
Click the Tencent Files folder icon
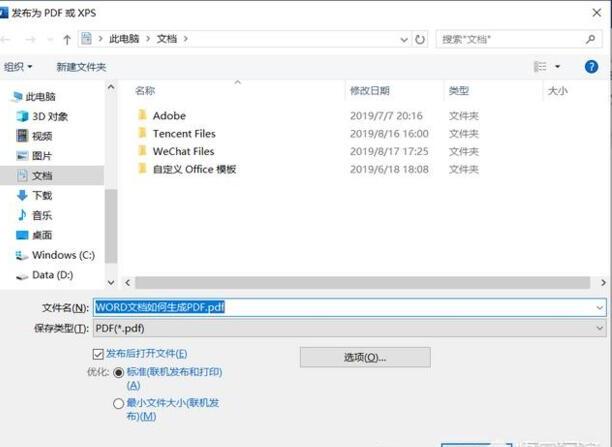point(142,133)
